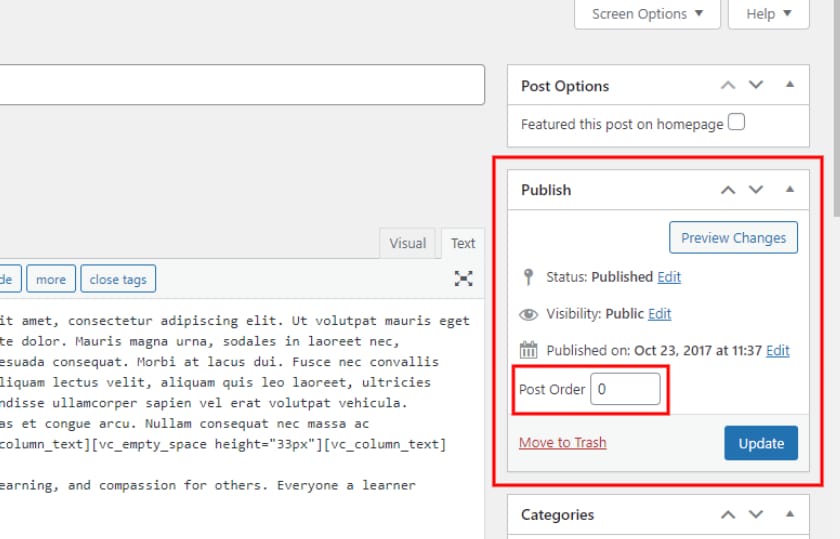Collapse the Publish panel triangle
Screen dimensions: 840x539
789,190
